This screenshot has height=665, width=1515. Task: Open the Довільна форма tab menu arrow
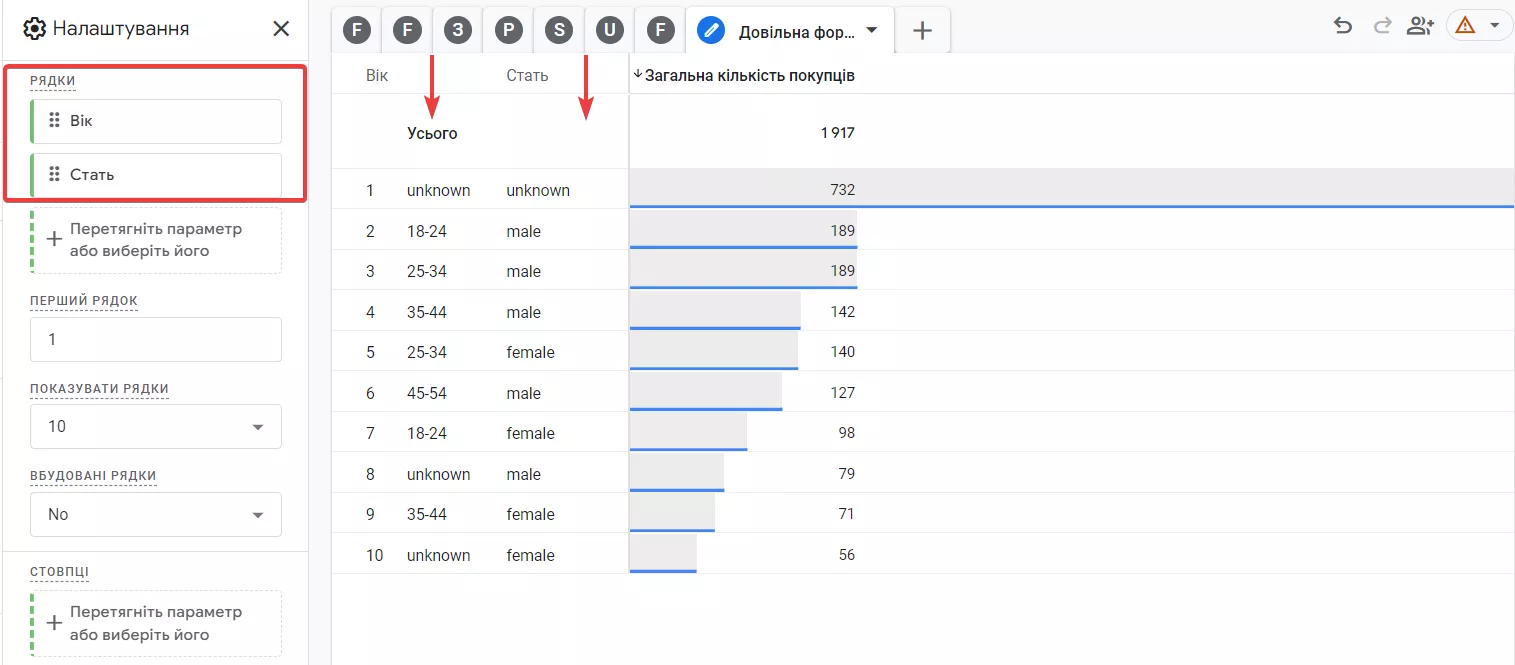point(872,30)
